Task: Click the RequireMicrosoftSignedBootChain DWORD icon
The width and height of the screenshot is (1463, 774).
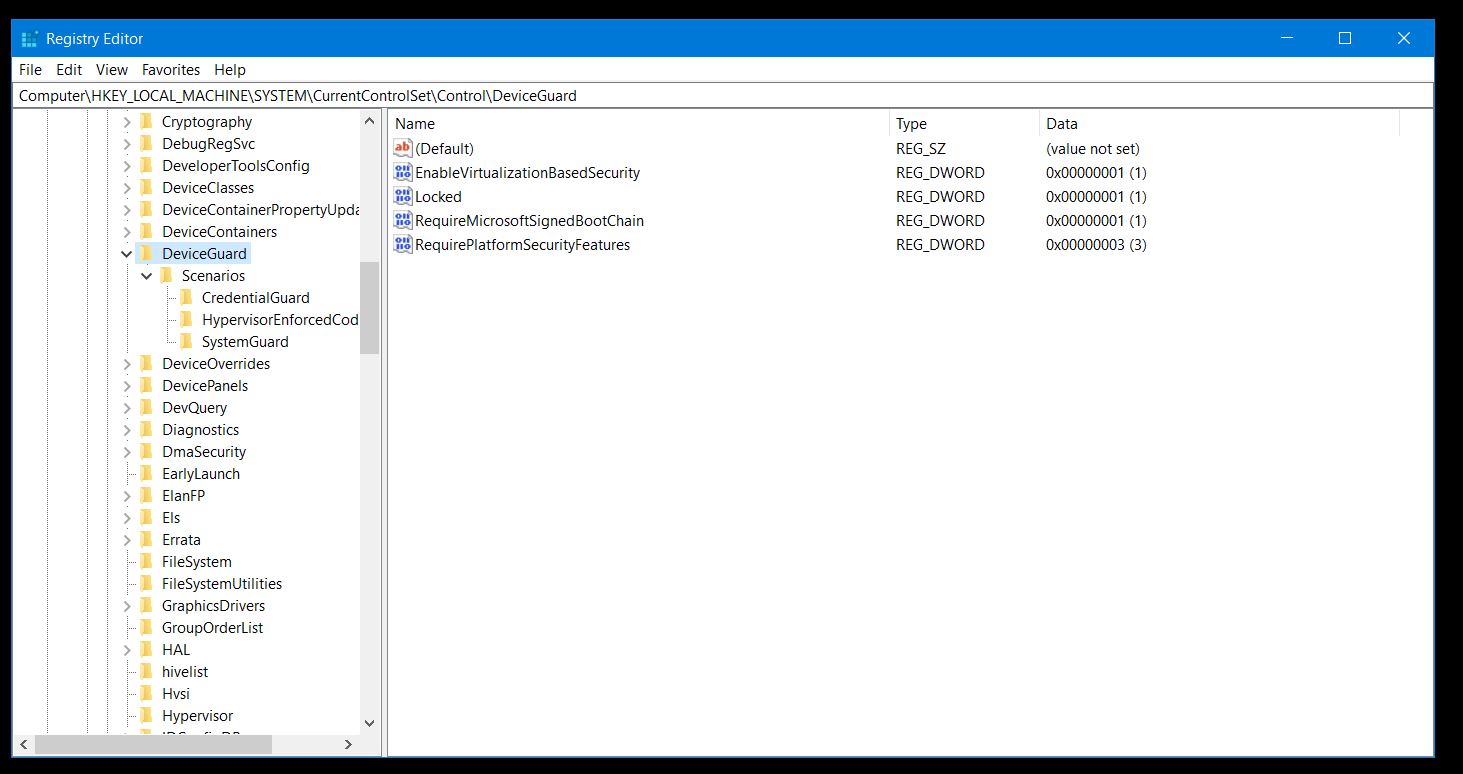Action: pos(403,220)
